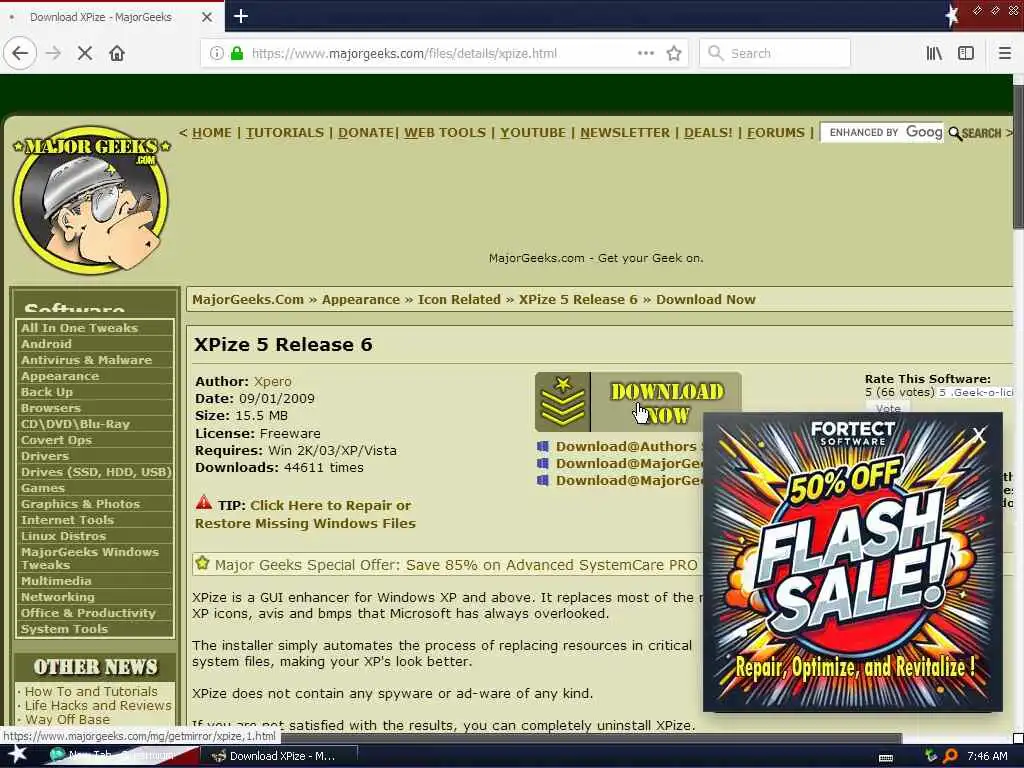Open the XPize 5 Release 6 breadcrumb
This screenshot has height=768, width=1024.
[x=578, y=300]
